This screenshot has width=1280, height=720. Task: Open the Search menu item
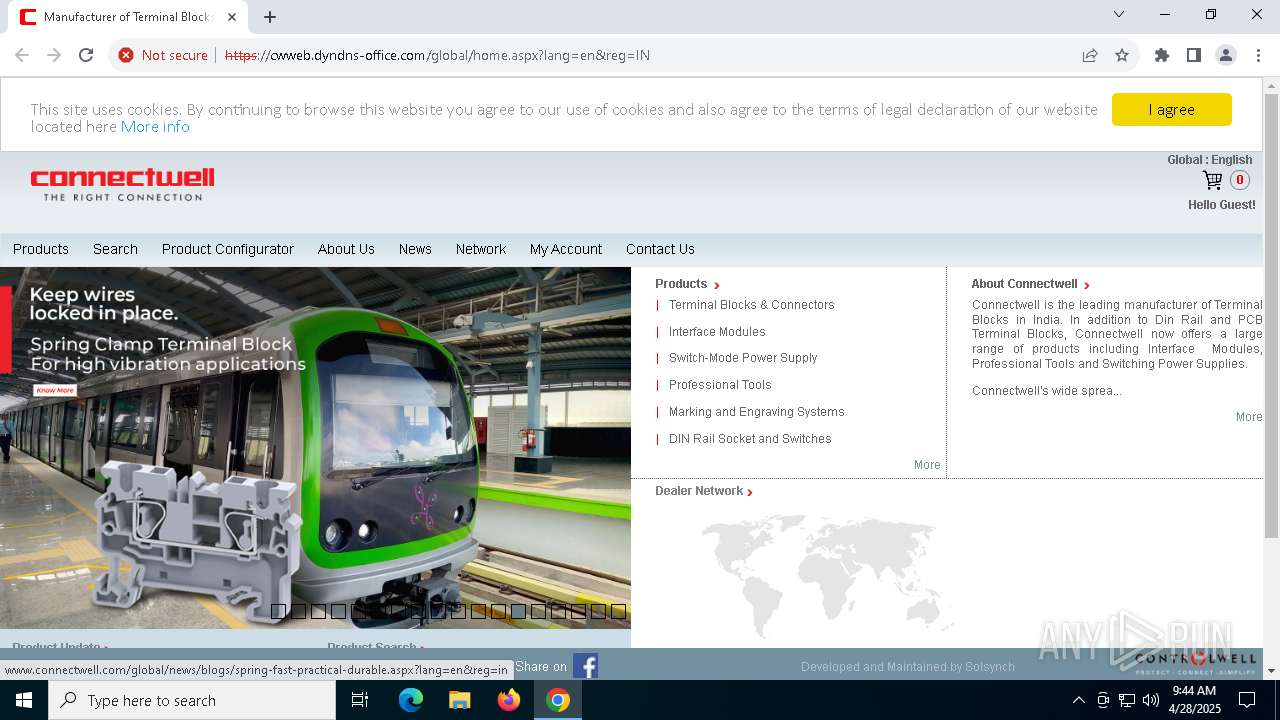pos(115,249)
